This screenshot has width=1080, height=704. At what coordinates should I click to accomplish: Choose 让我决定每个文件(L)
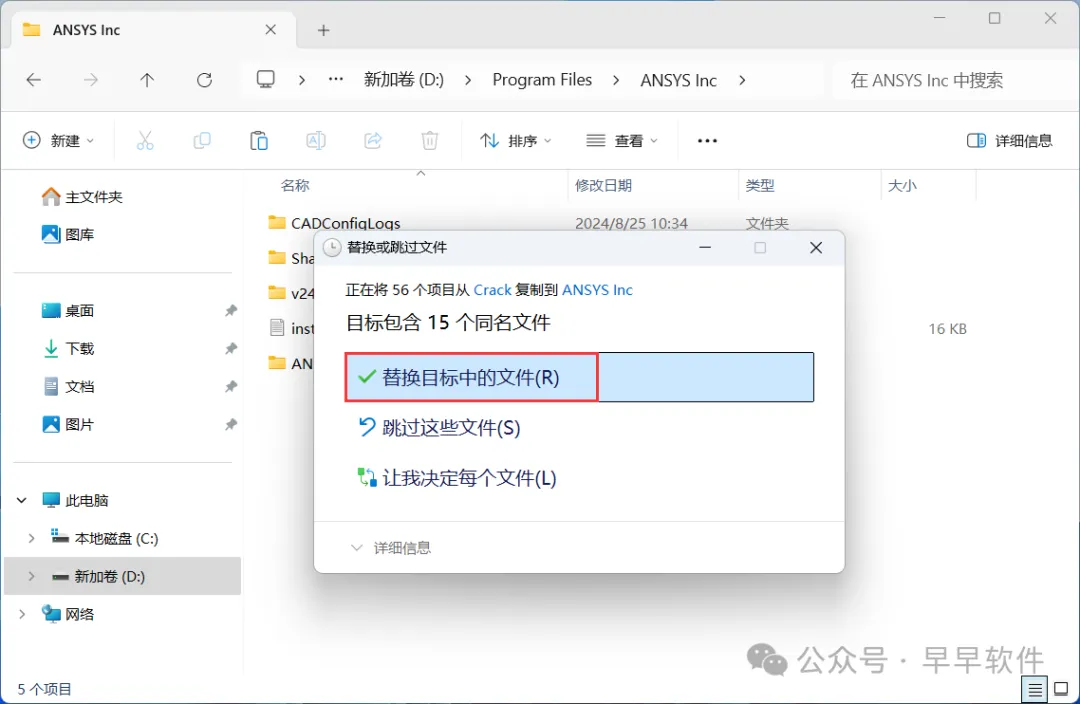tap(457, 478)
